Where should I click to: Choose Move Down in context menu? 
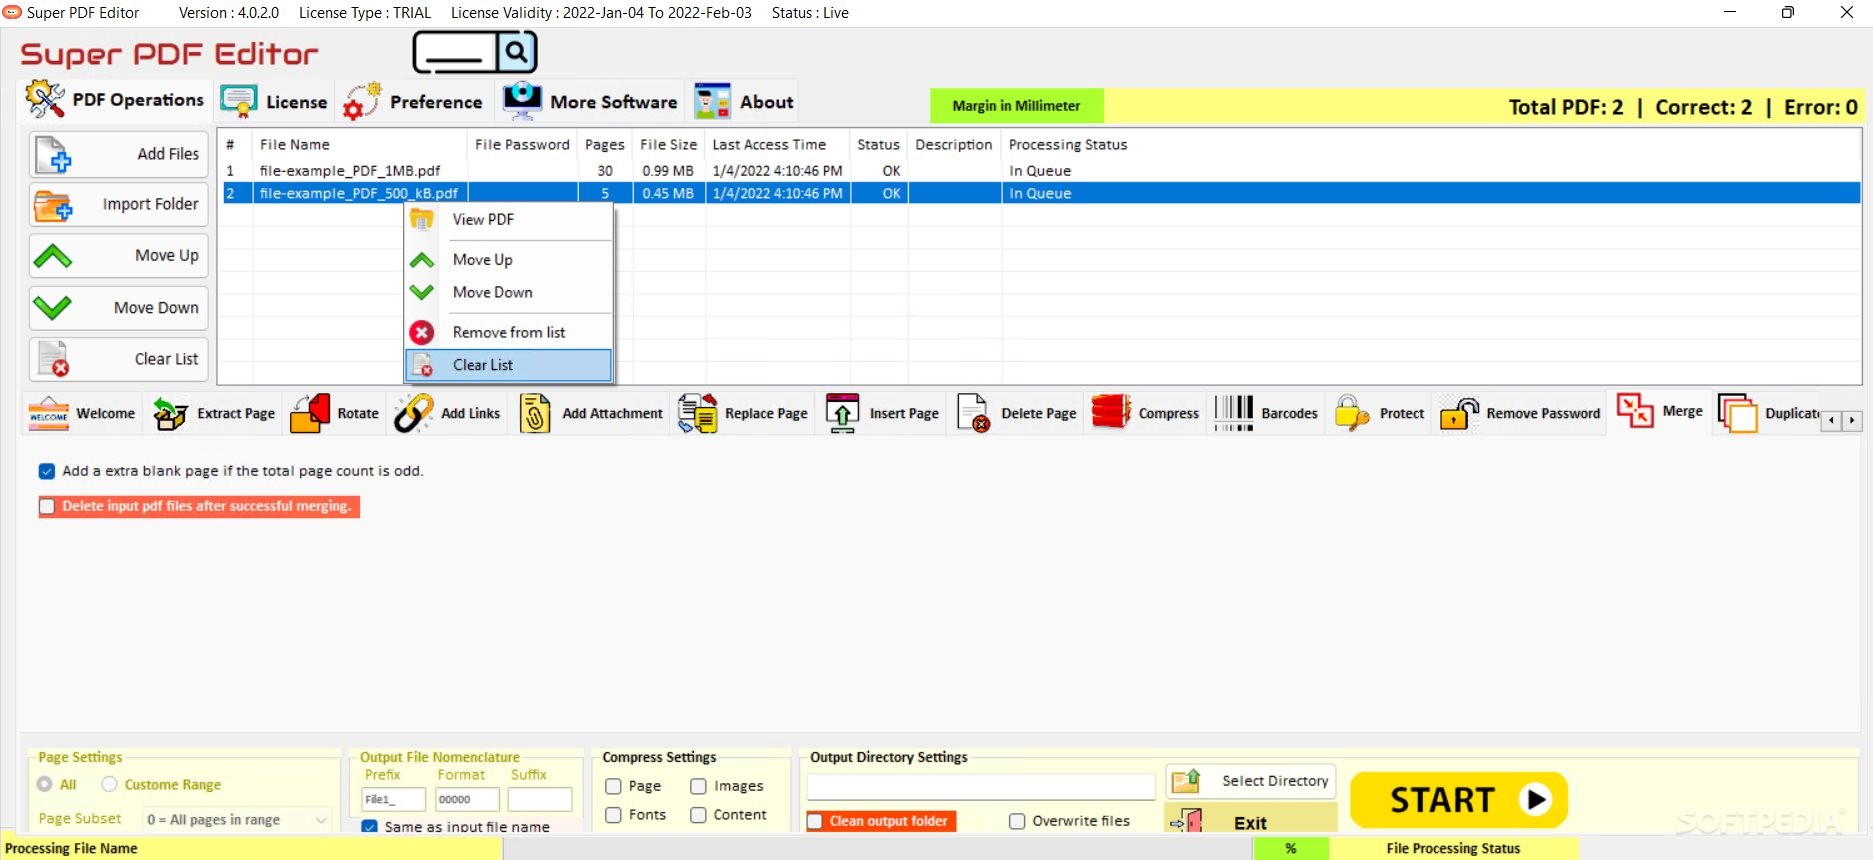(508, 293)
